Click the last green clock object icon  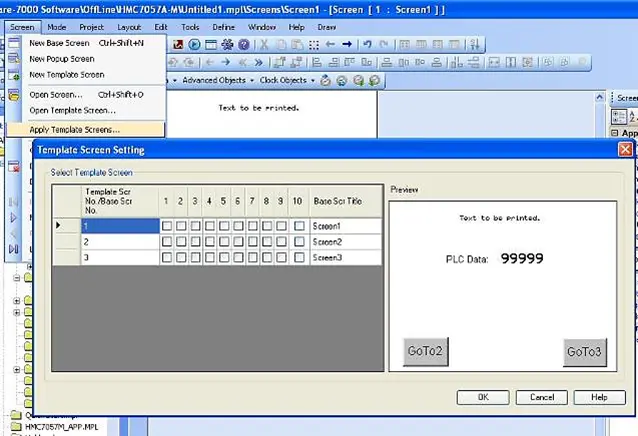point(374,81)
